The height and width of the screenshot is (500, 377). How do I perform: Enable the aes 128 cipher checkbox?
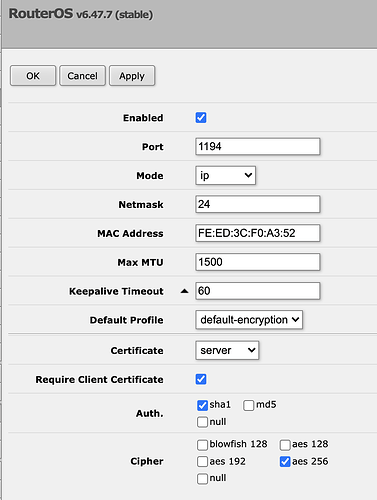(285, 445)
